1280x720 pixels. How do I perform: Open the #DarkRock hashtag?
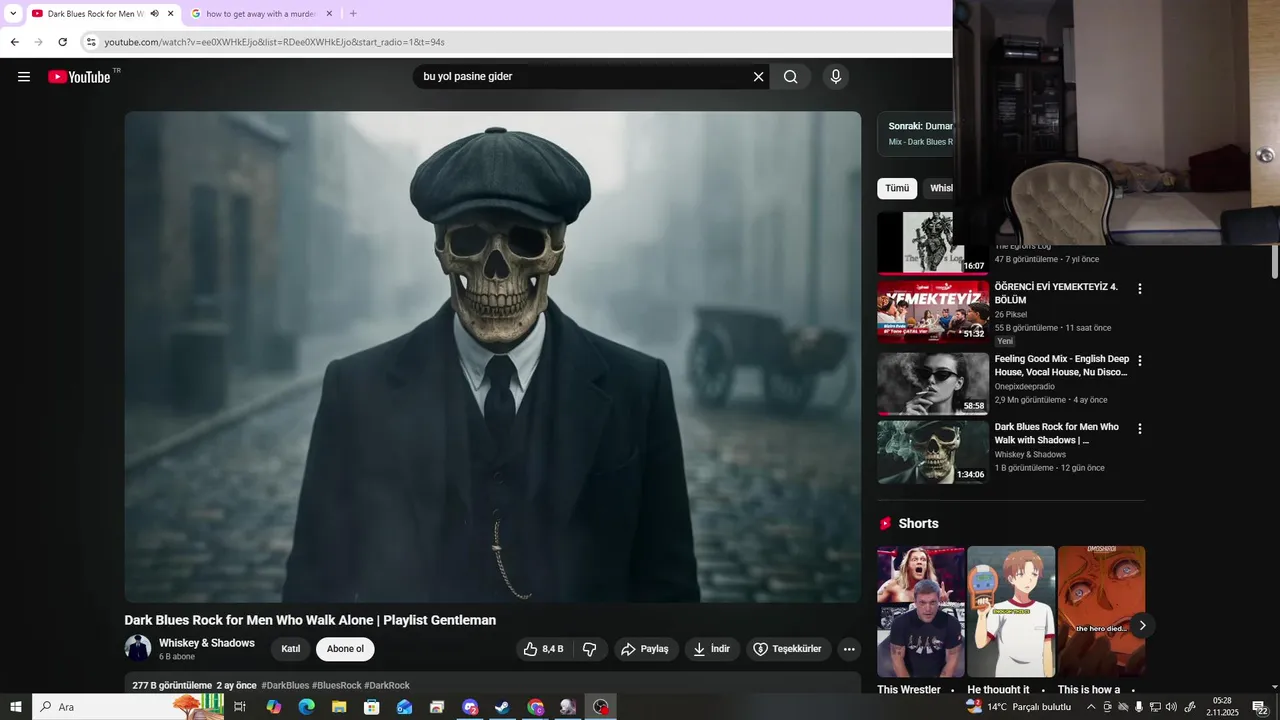pos(387,685)
